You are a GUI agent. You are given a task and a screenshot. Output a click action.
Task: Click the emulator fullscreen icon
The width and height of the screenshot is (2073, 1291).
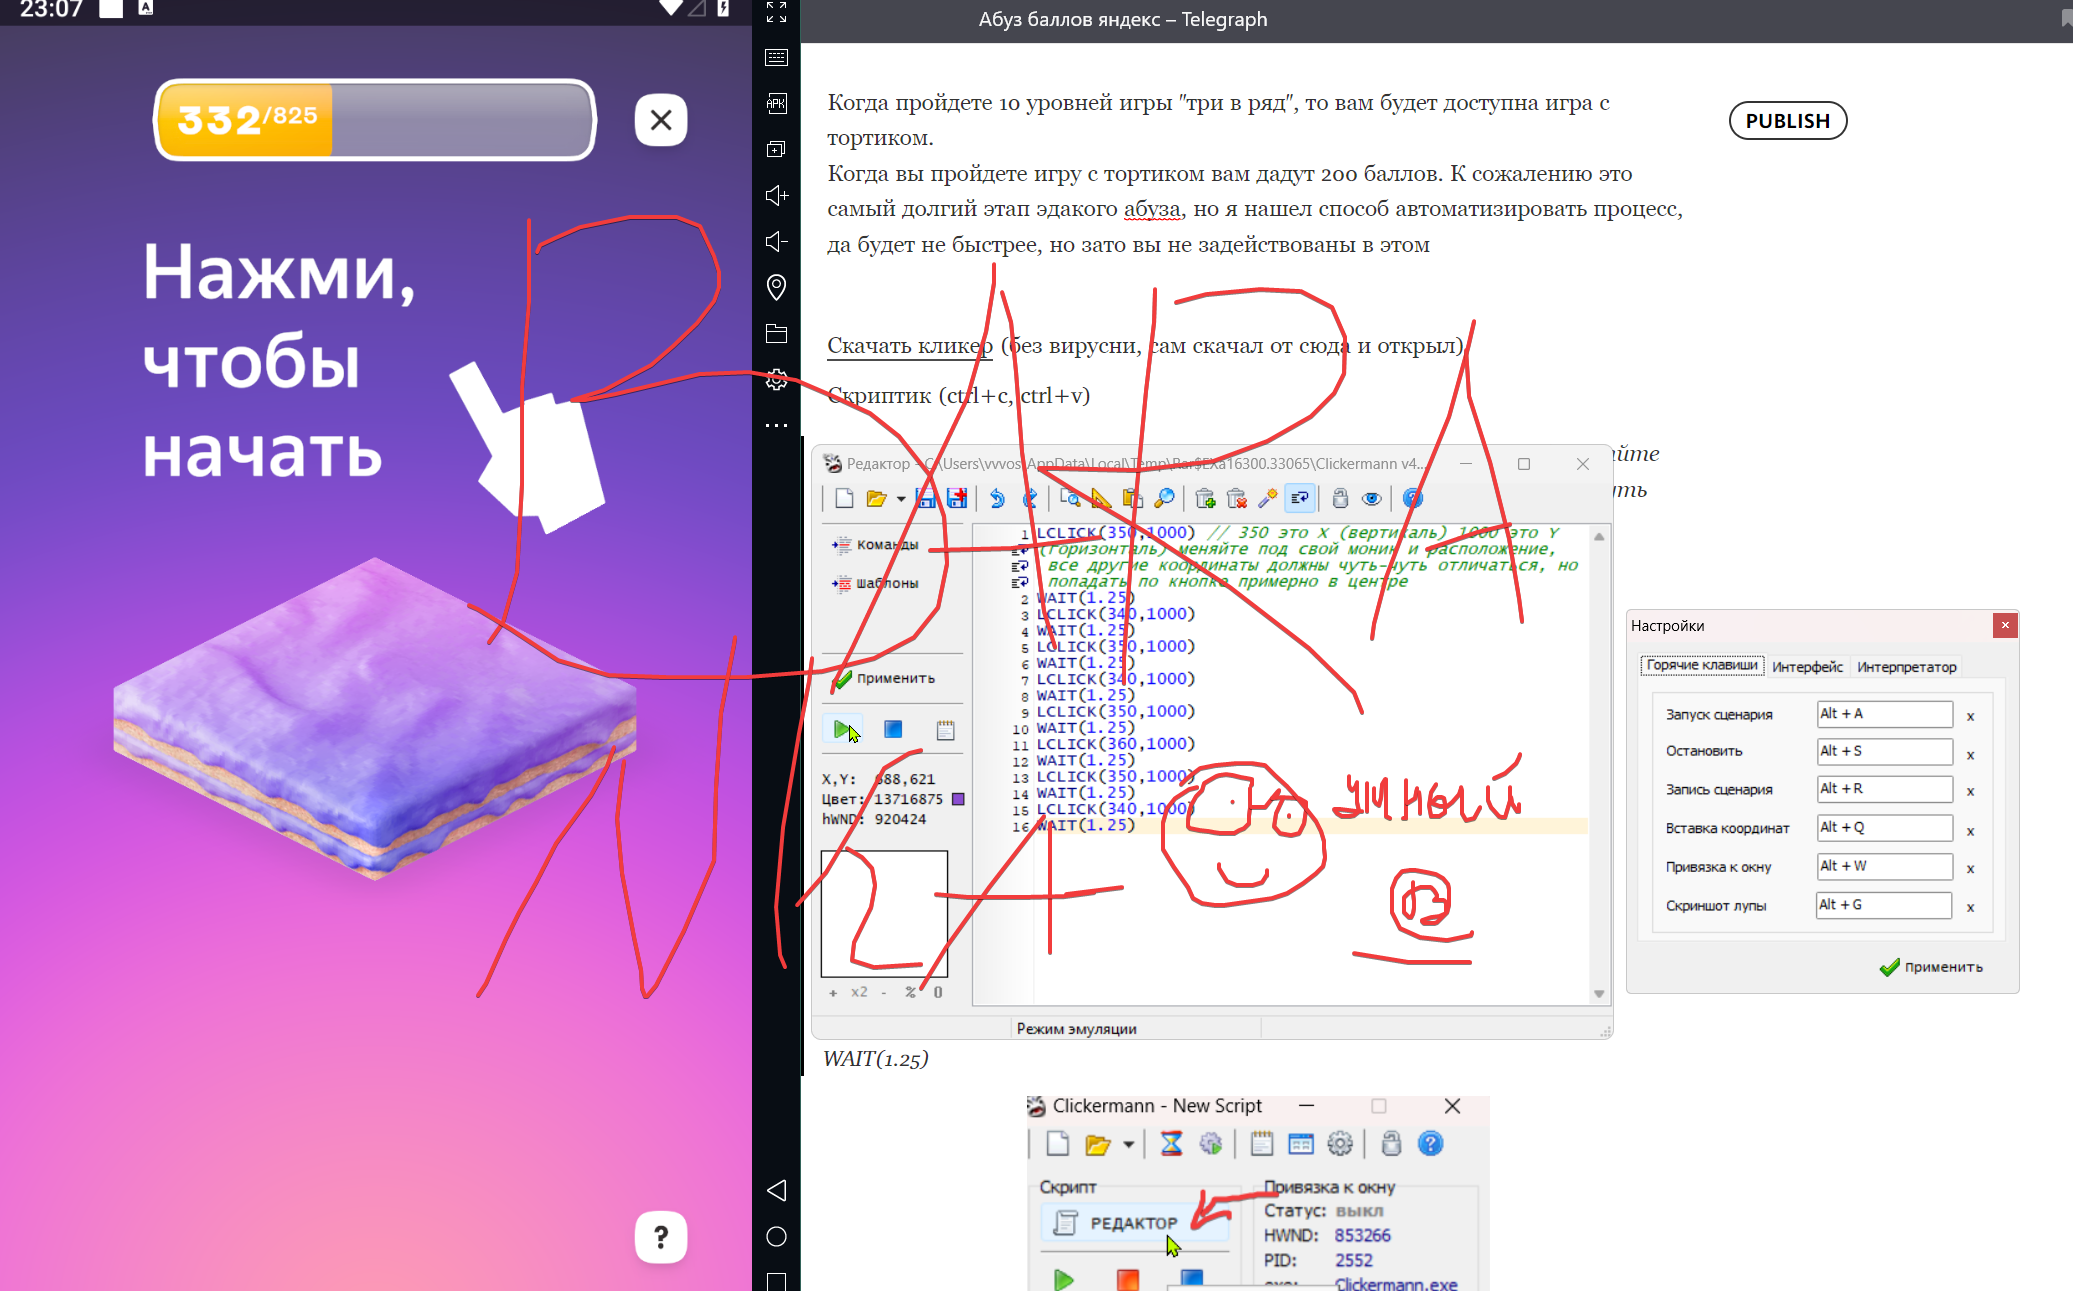pyautogui.click(x=776, y=12)
